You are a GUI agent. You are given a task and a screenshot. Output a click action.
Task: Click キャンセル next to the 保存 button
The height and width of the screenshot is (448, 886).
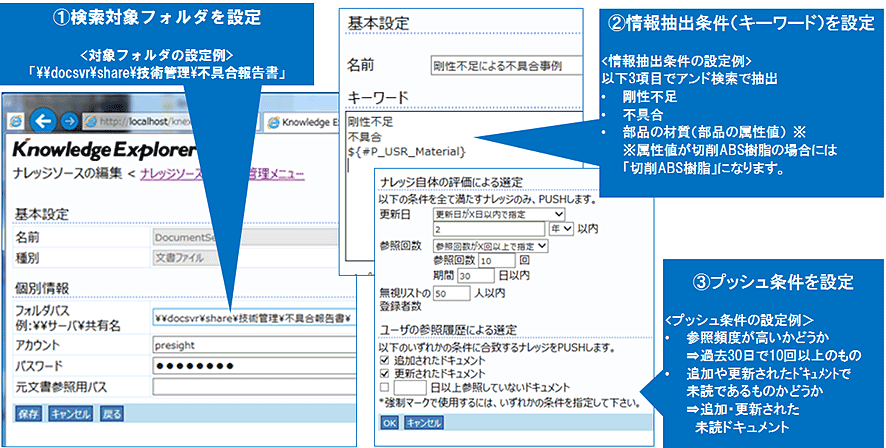[x=71, y=414]
